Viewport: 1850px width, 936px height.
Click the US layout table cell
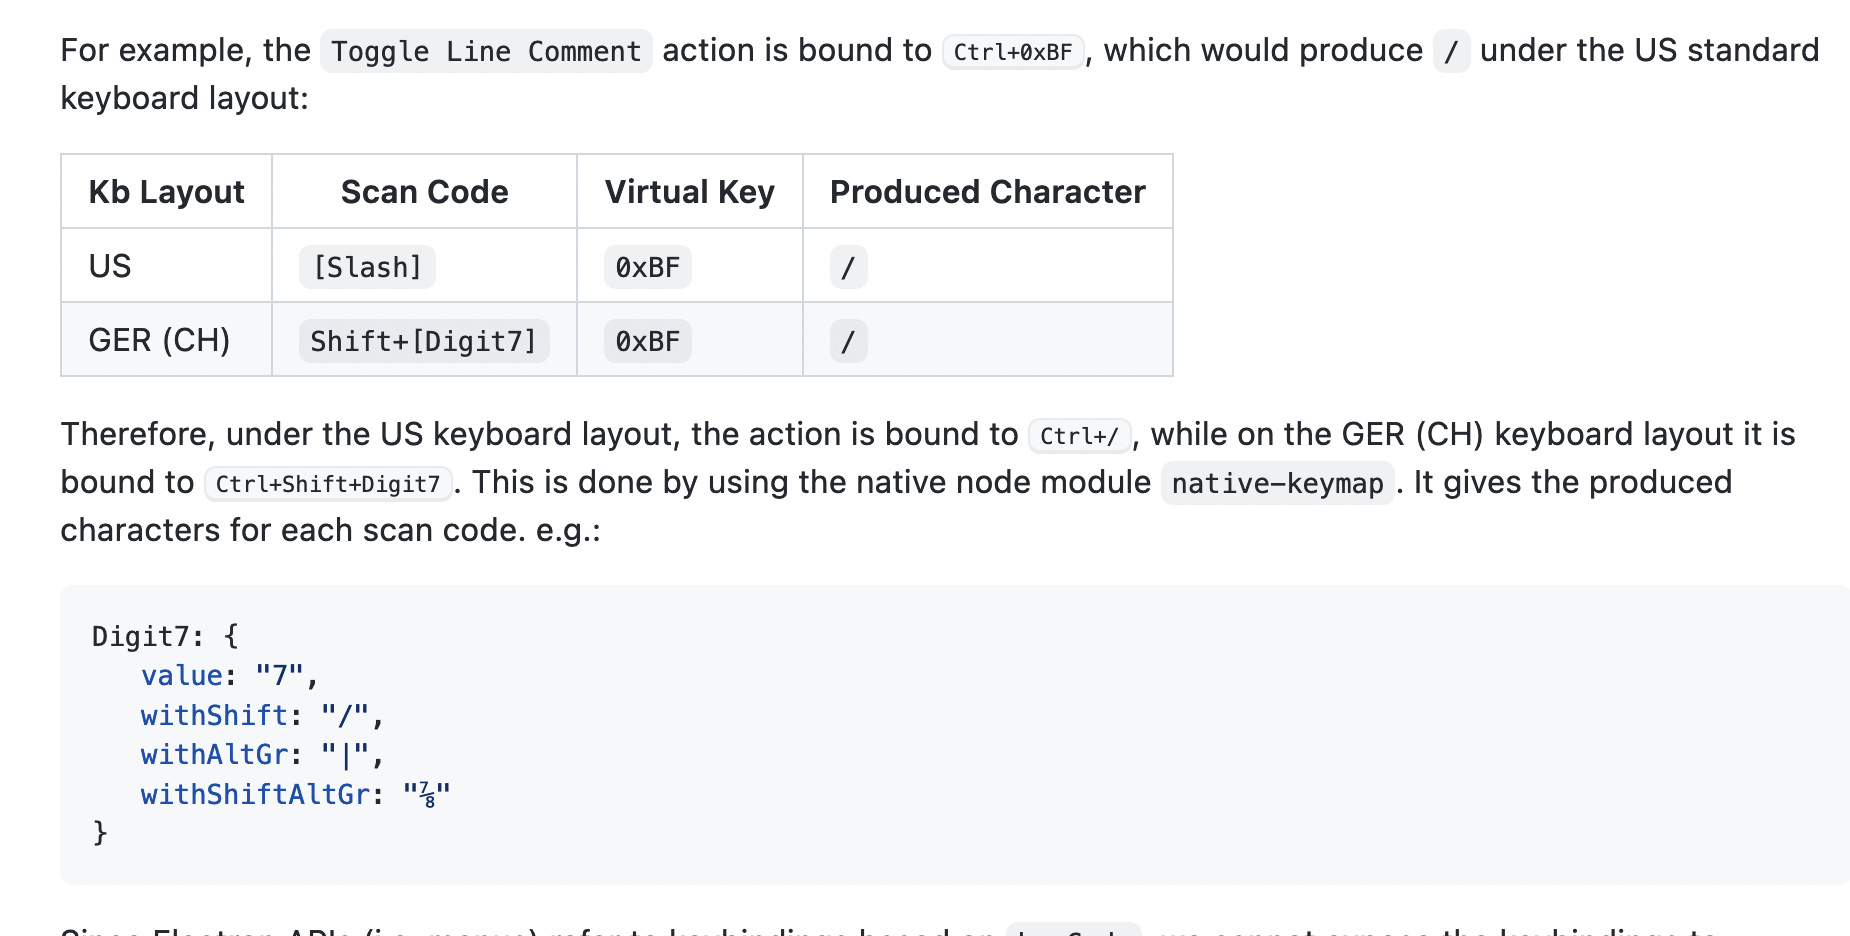click(x=167, y=266)
